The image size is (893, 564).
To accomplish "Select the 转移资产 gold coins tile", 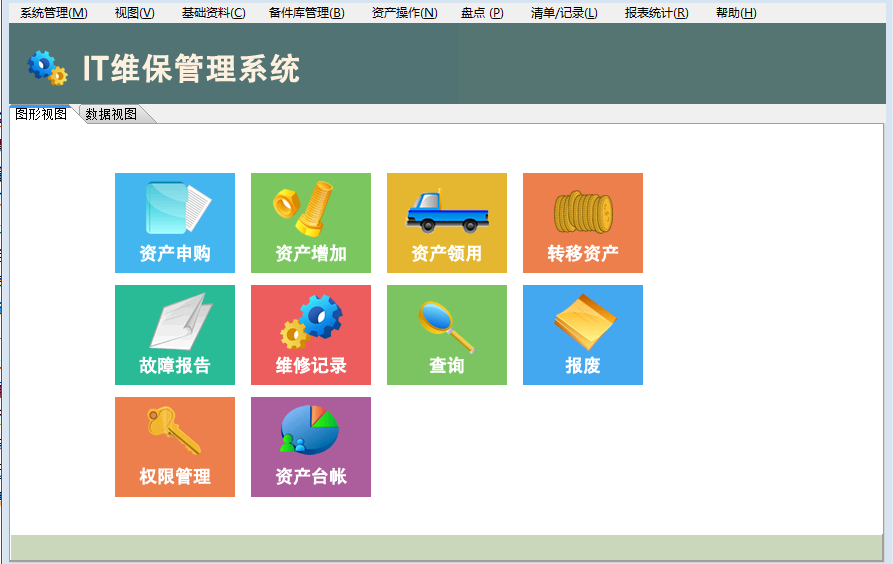I will tap(583, 223).
